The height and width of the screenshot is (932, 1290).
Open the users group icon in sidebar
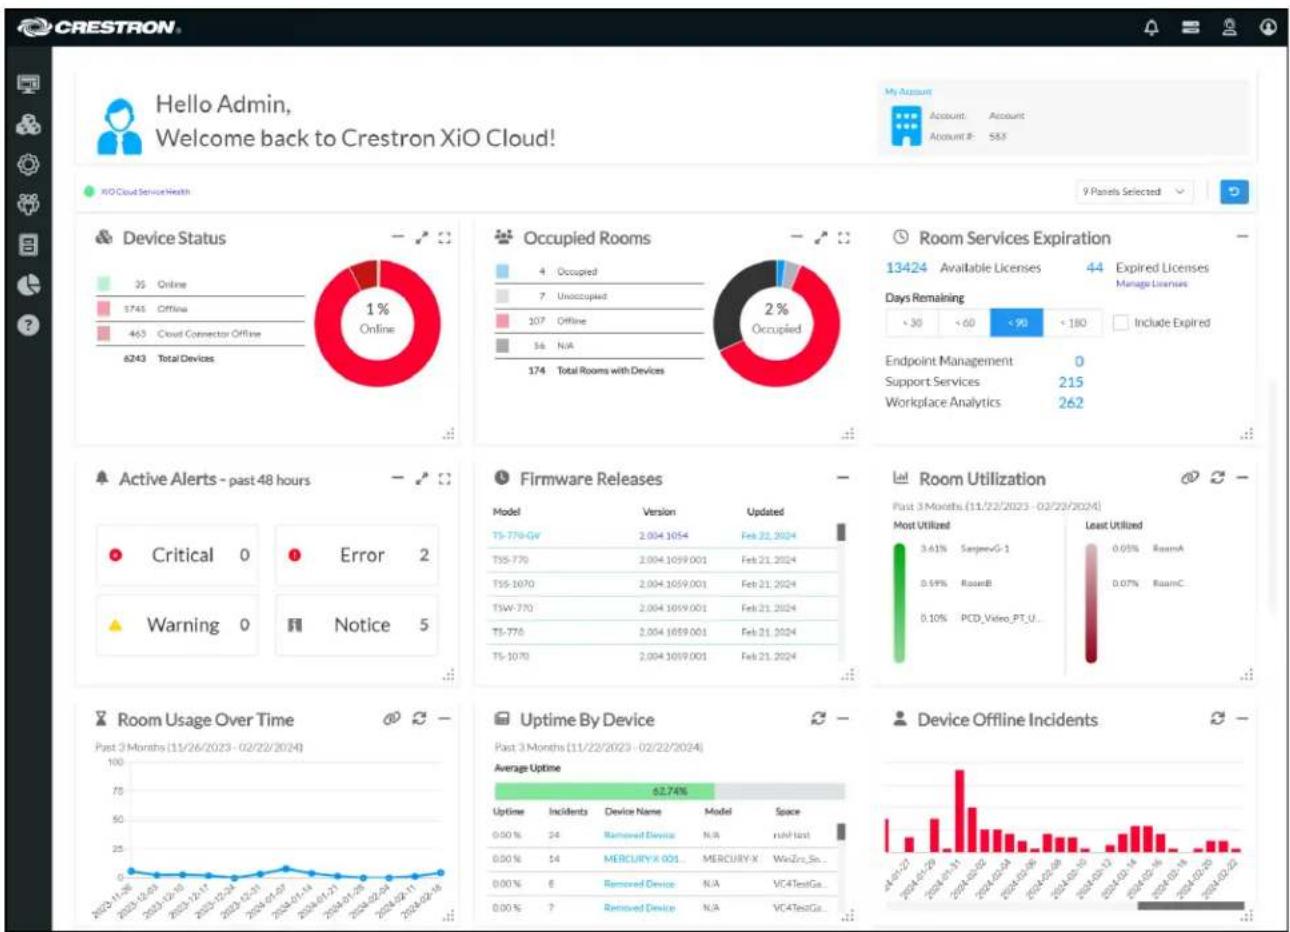click(x=28, y=205)
